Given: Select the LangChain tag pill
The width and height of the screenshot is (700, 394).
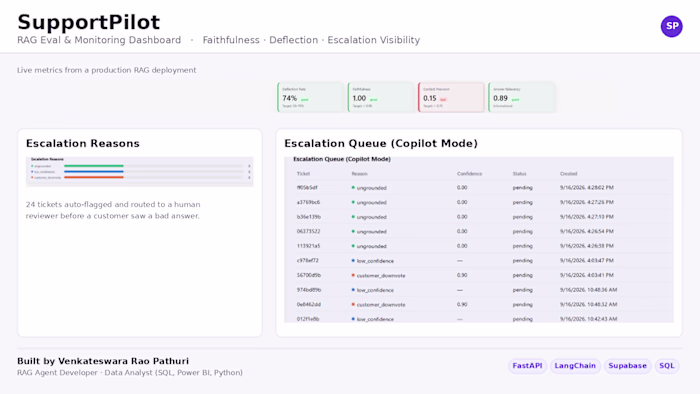Looking at the screenshot, I should tap(575, 366).
